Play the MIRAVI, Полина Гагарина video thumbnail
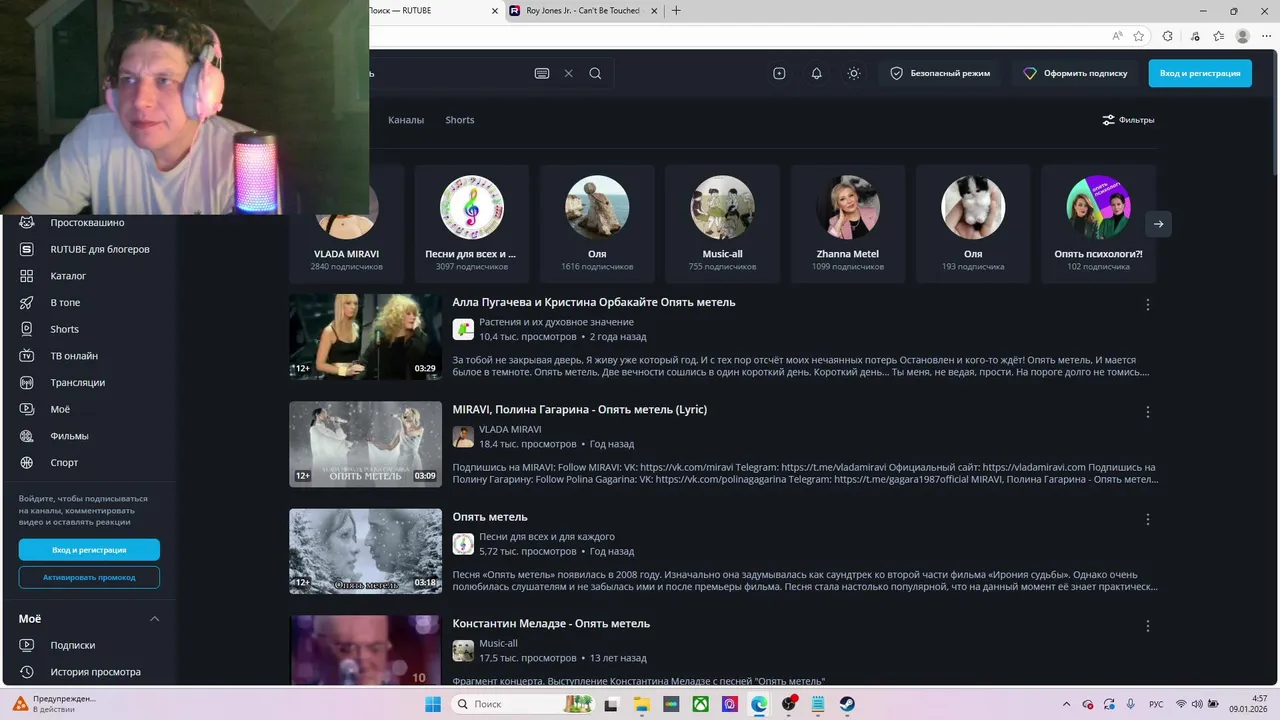The height and width of the screenshot is (720, 1280). pyautogui.click(x=365, y=444)
